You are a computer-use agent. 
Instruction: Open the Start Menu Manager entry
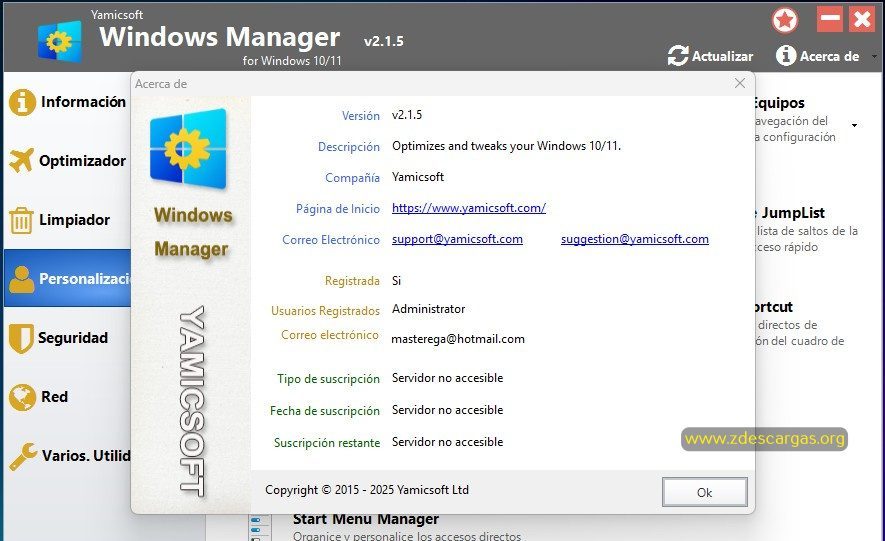pyautogui.click(x=365, y=518)
